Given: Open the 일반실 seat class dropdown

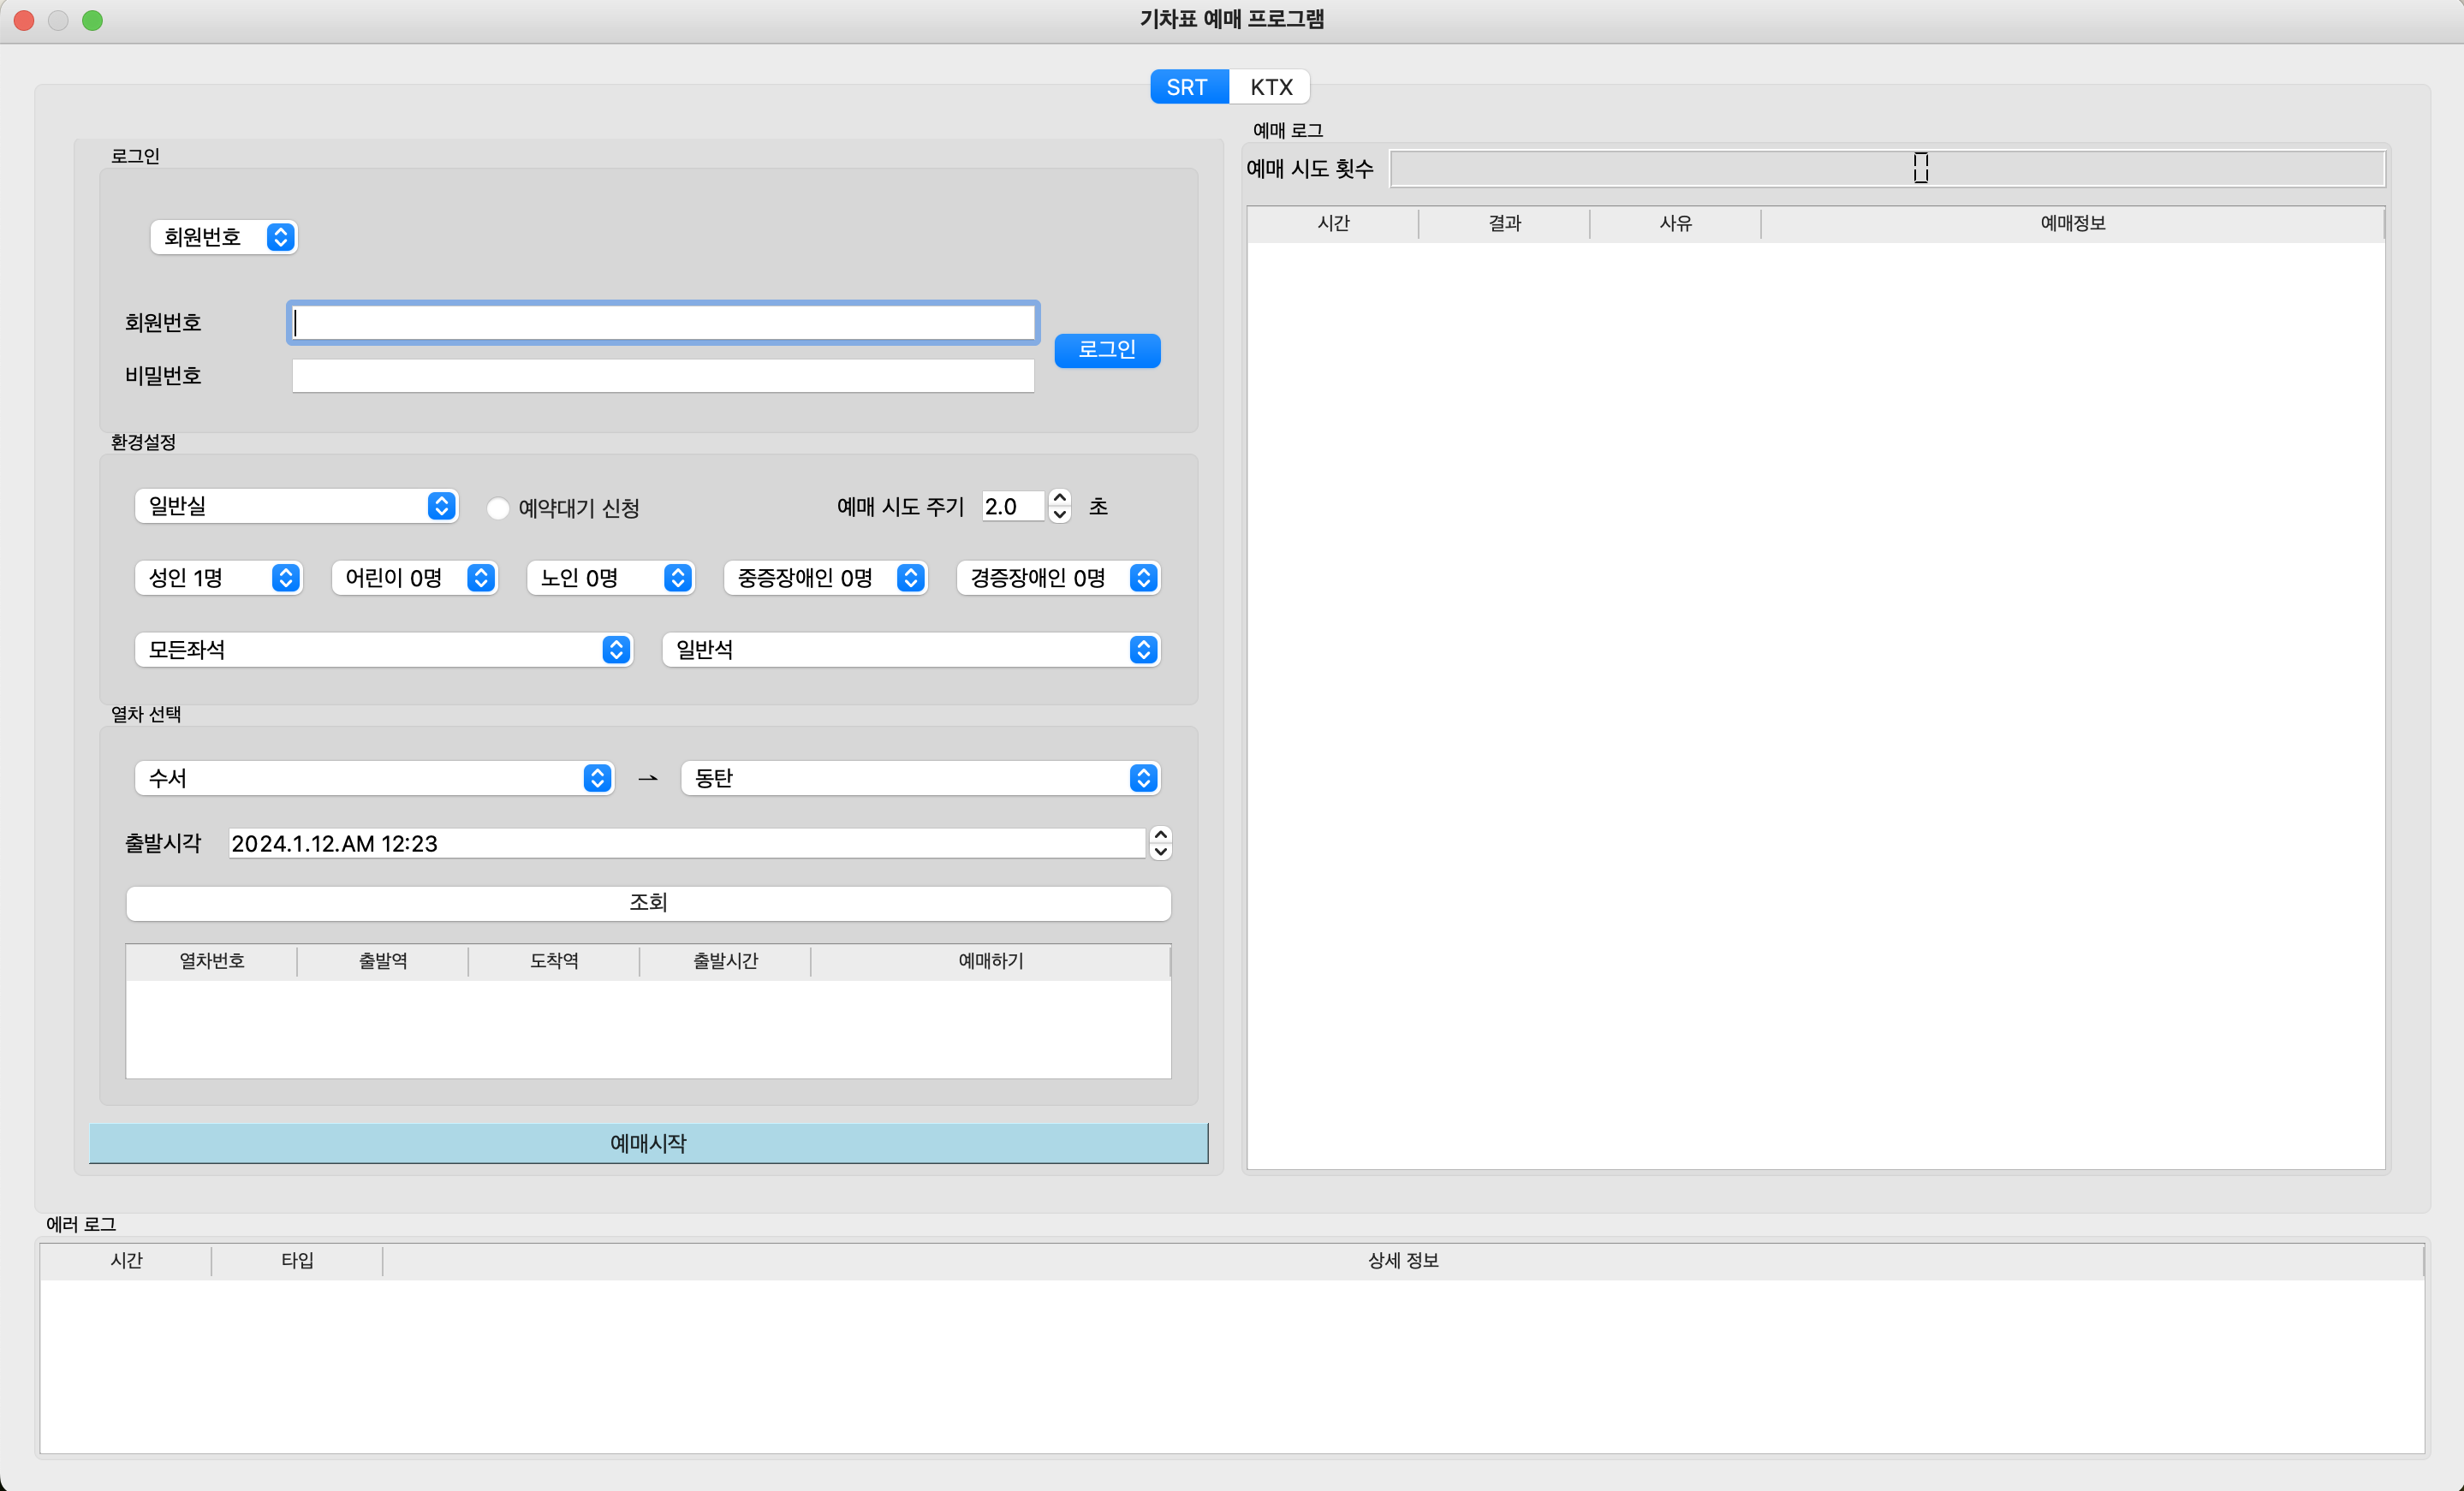Looking at the screenshot, I should [296, 506].
